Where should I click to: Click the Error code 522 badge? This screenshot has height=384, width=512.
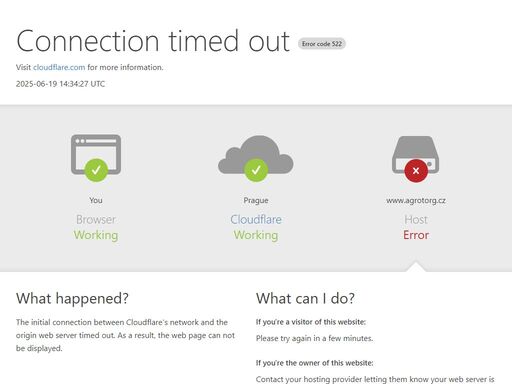click(322, 44)
